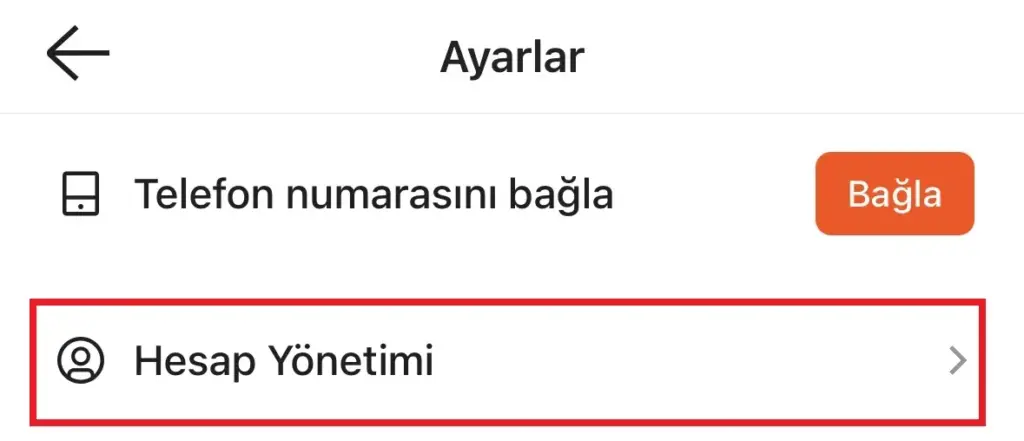This screenshot has width=1024, height=441.
Task: Select the smartphone icon in phone row
Action: [81, 194]
